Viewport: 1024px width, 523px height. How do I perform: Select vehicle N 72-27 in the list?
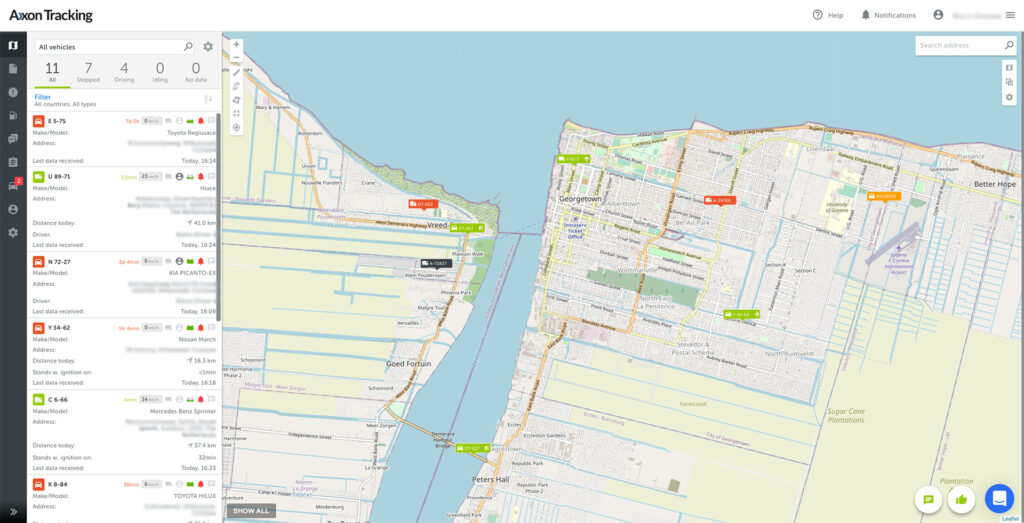pyautogui.click(x=124, y=285)
